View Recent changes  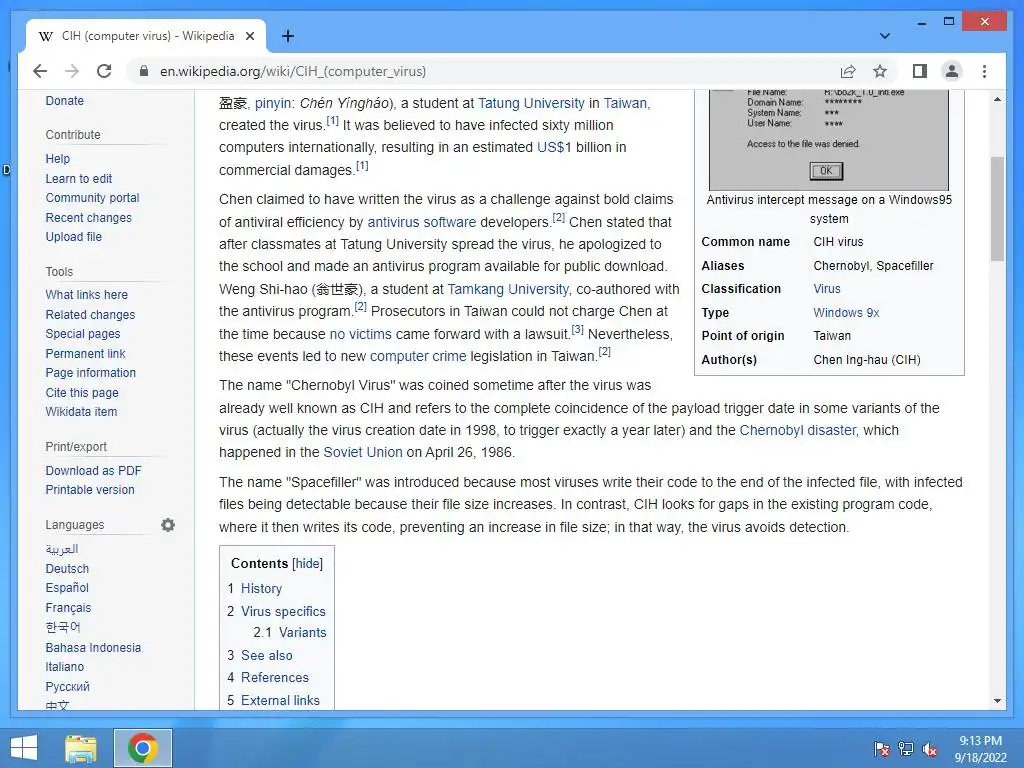coord(88,217)
